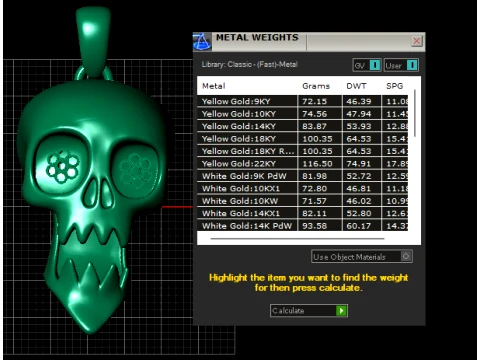Click the 74.91 DWT value
Viewport: 480px width, 360px height.
358,164
